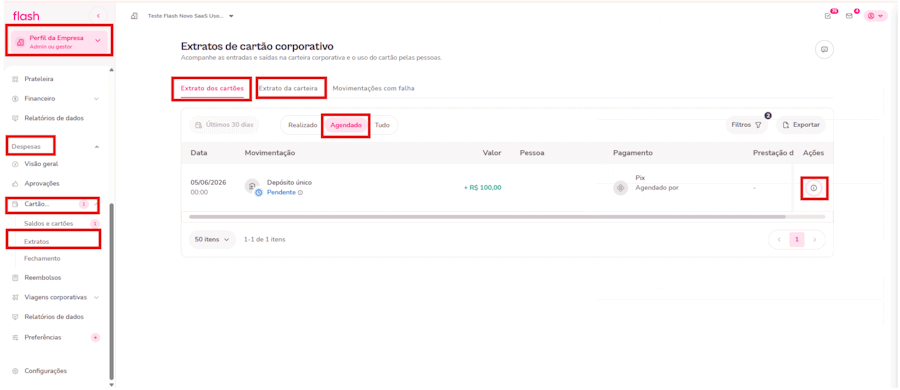The width and height of the screenshot is (900, 390).
Task: Click the Pix payment icon
Action: (x=620, y=188)
